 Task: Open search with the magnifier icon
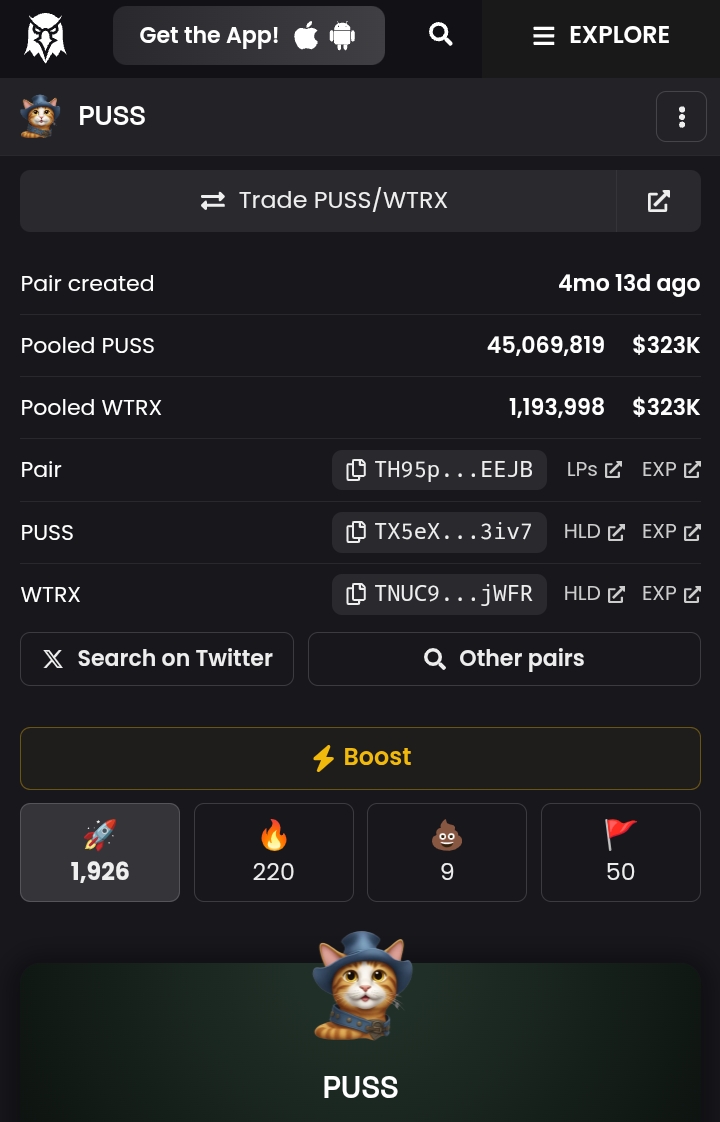tap(440, 35)
